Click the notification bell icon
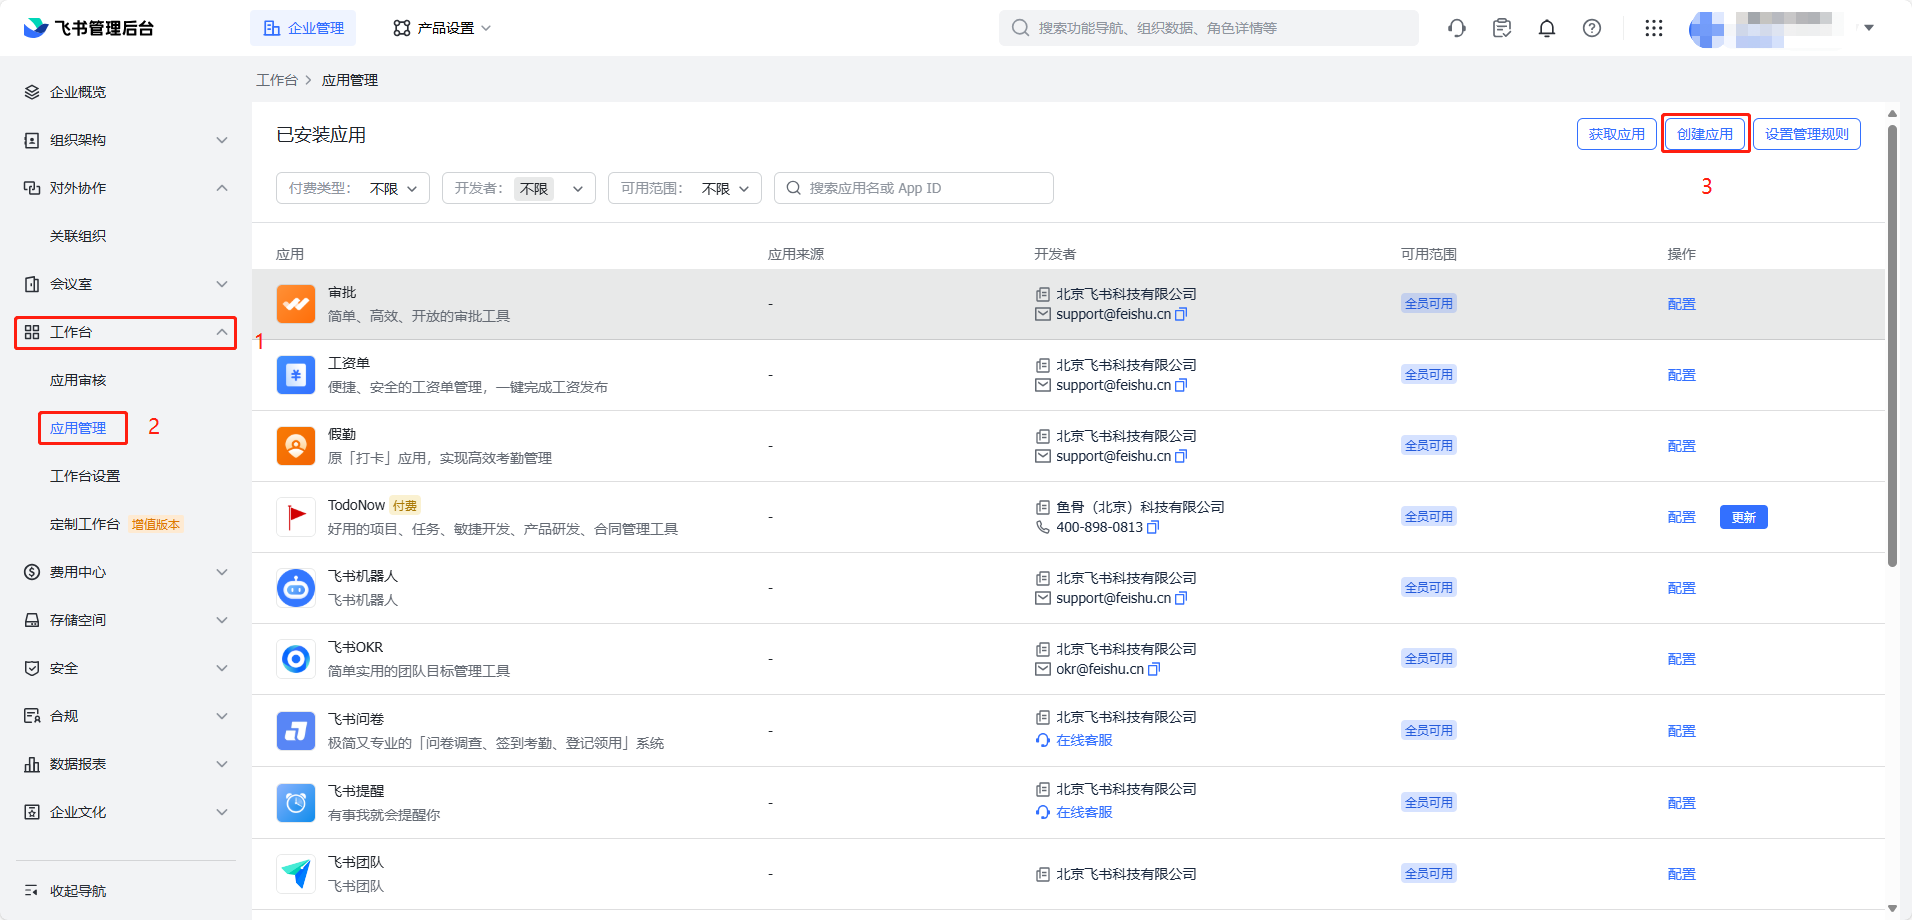 click(1546, 28)
